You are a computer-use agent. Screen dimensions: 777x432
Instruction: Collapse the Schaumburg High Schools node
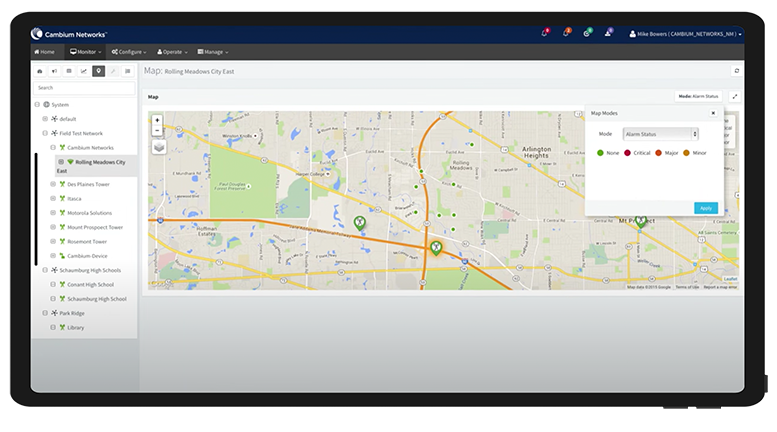point(45,270)
